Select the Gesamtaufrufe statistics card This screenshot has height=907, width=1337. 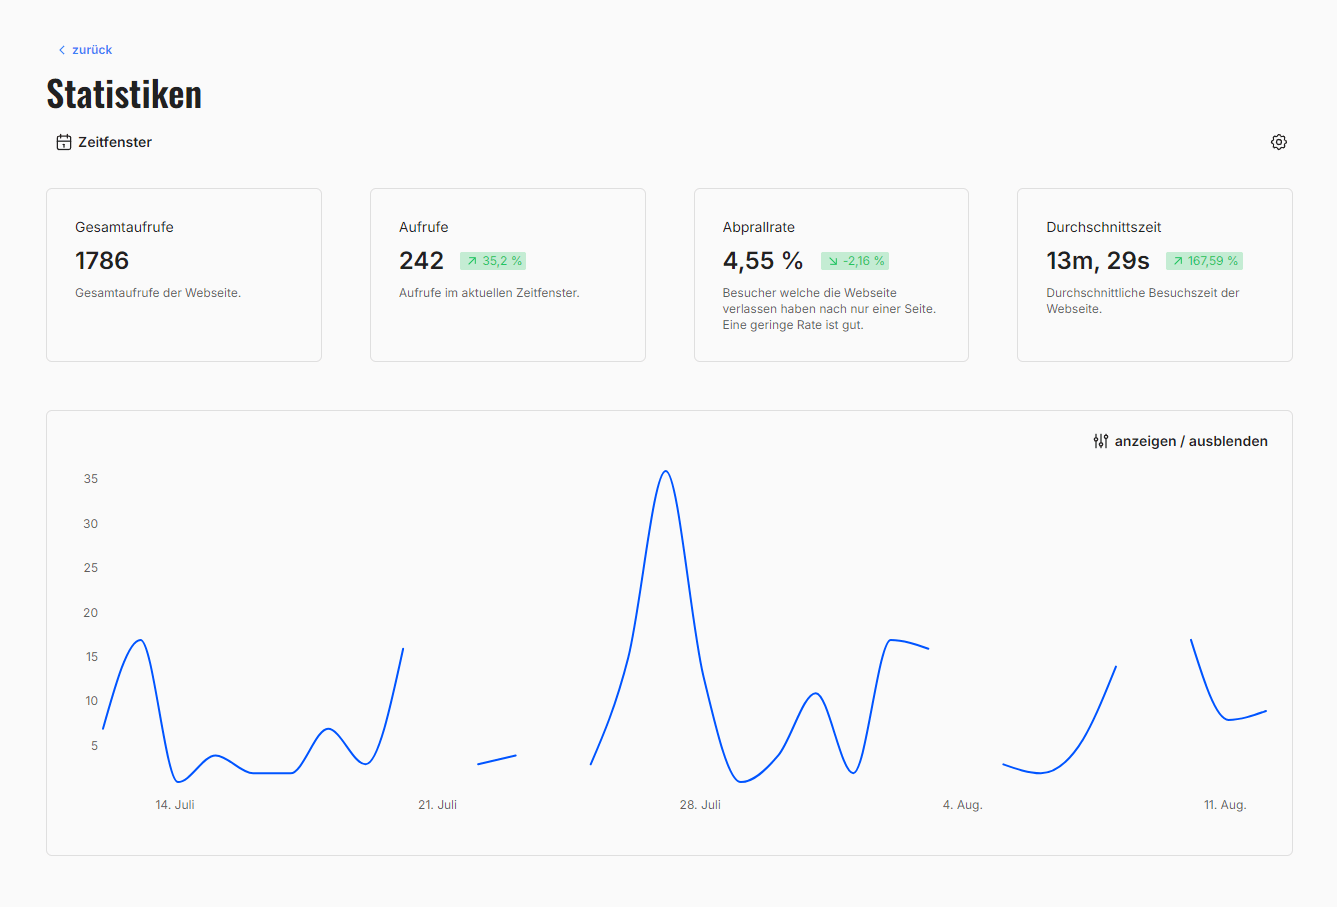184,275
